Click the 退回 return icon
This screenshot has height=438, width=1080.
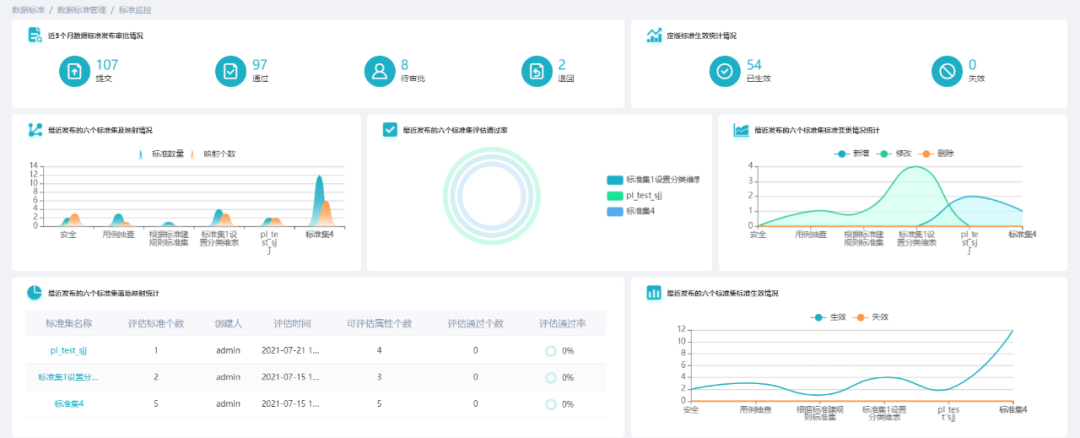click(x=537, y=71)
